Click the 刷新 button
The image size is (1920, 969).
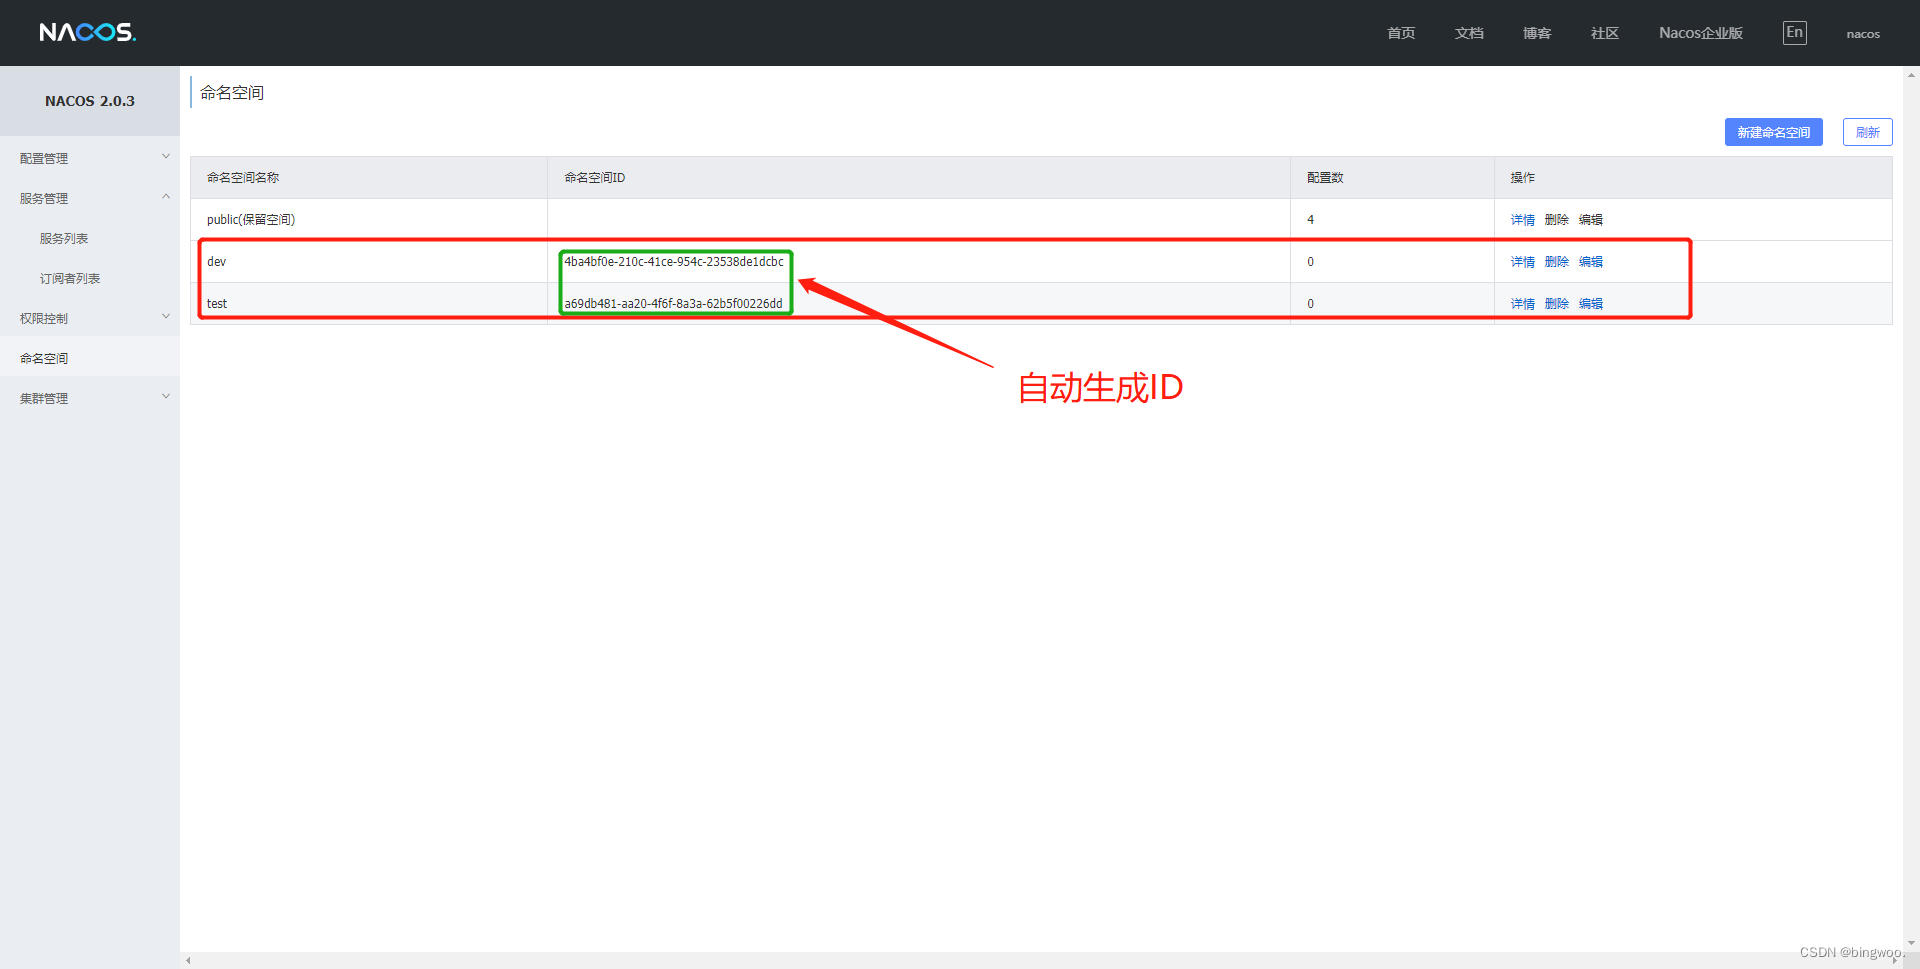1868,132
